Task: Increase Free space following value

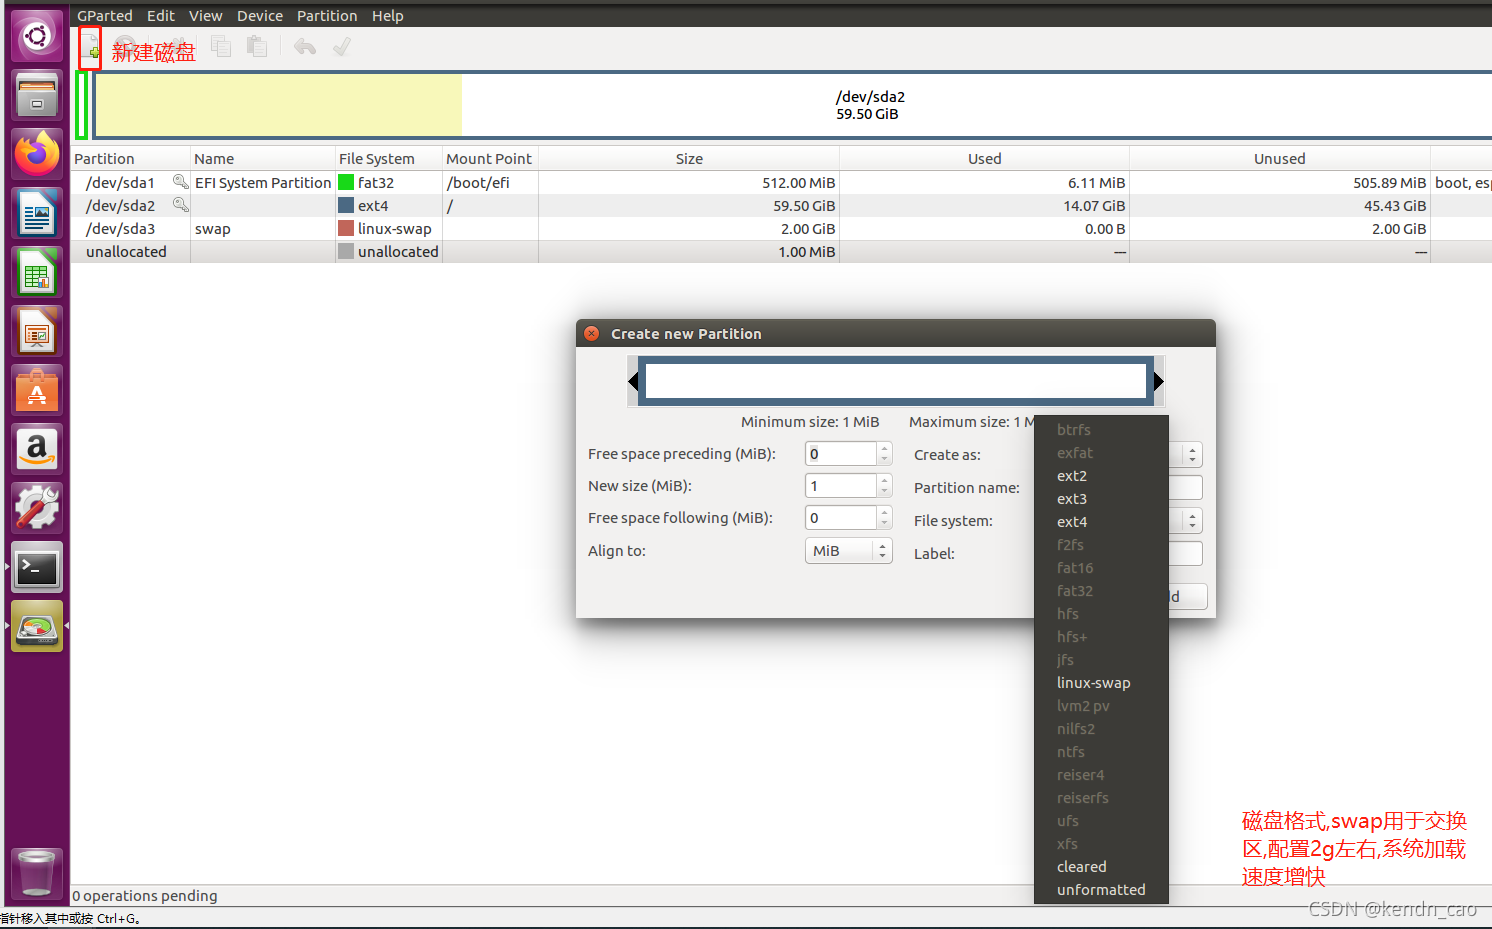Action: pyautogui.click(x=884, y=512)
